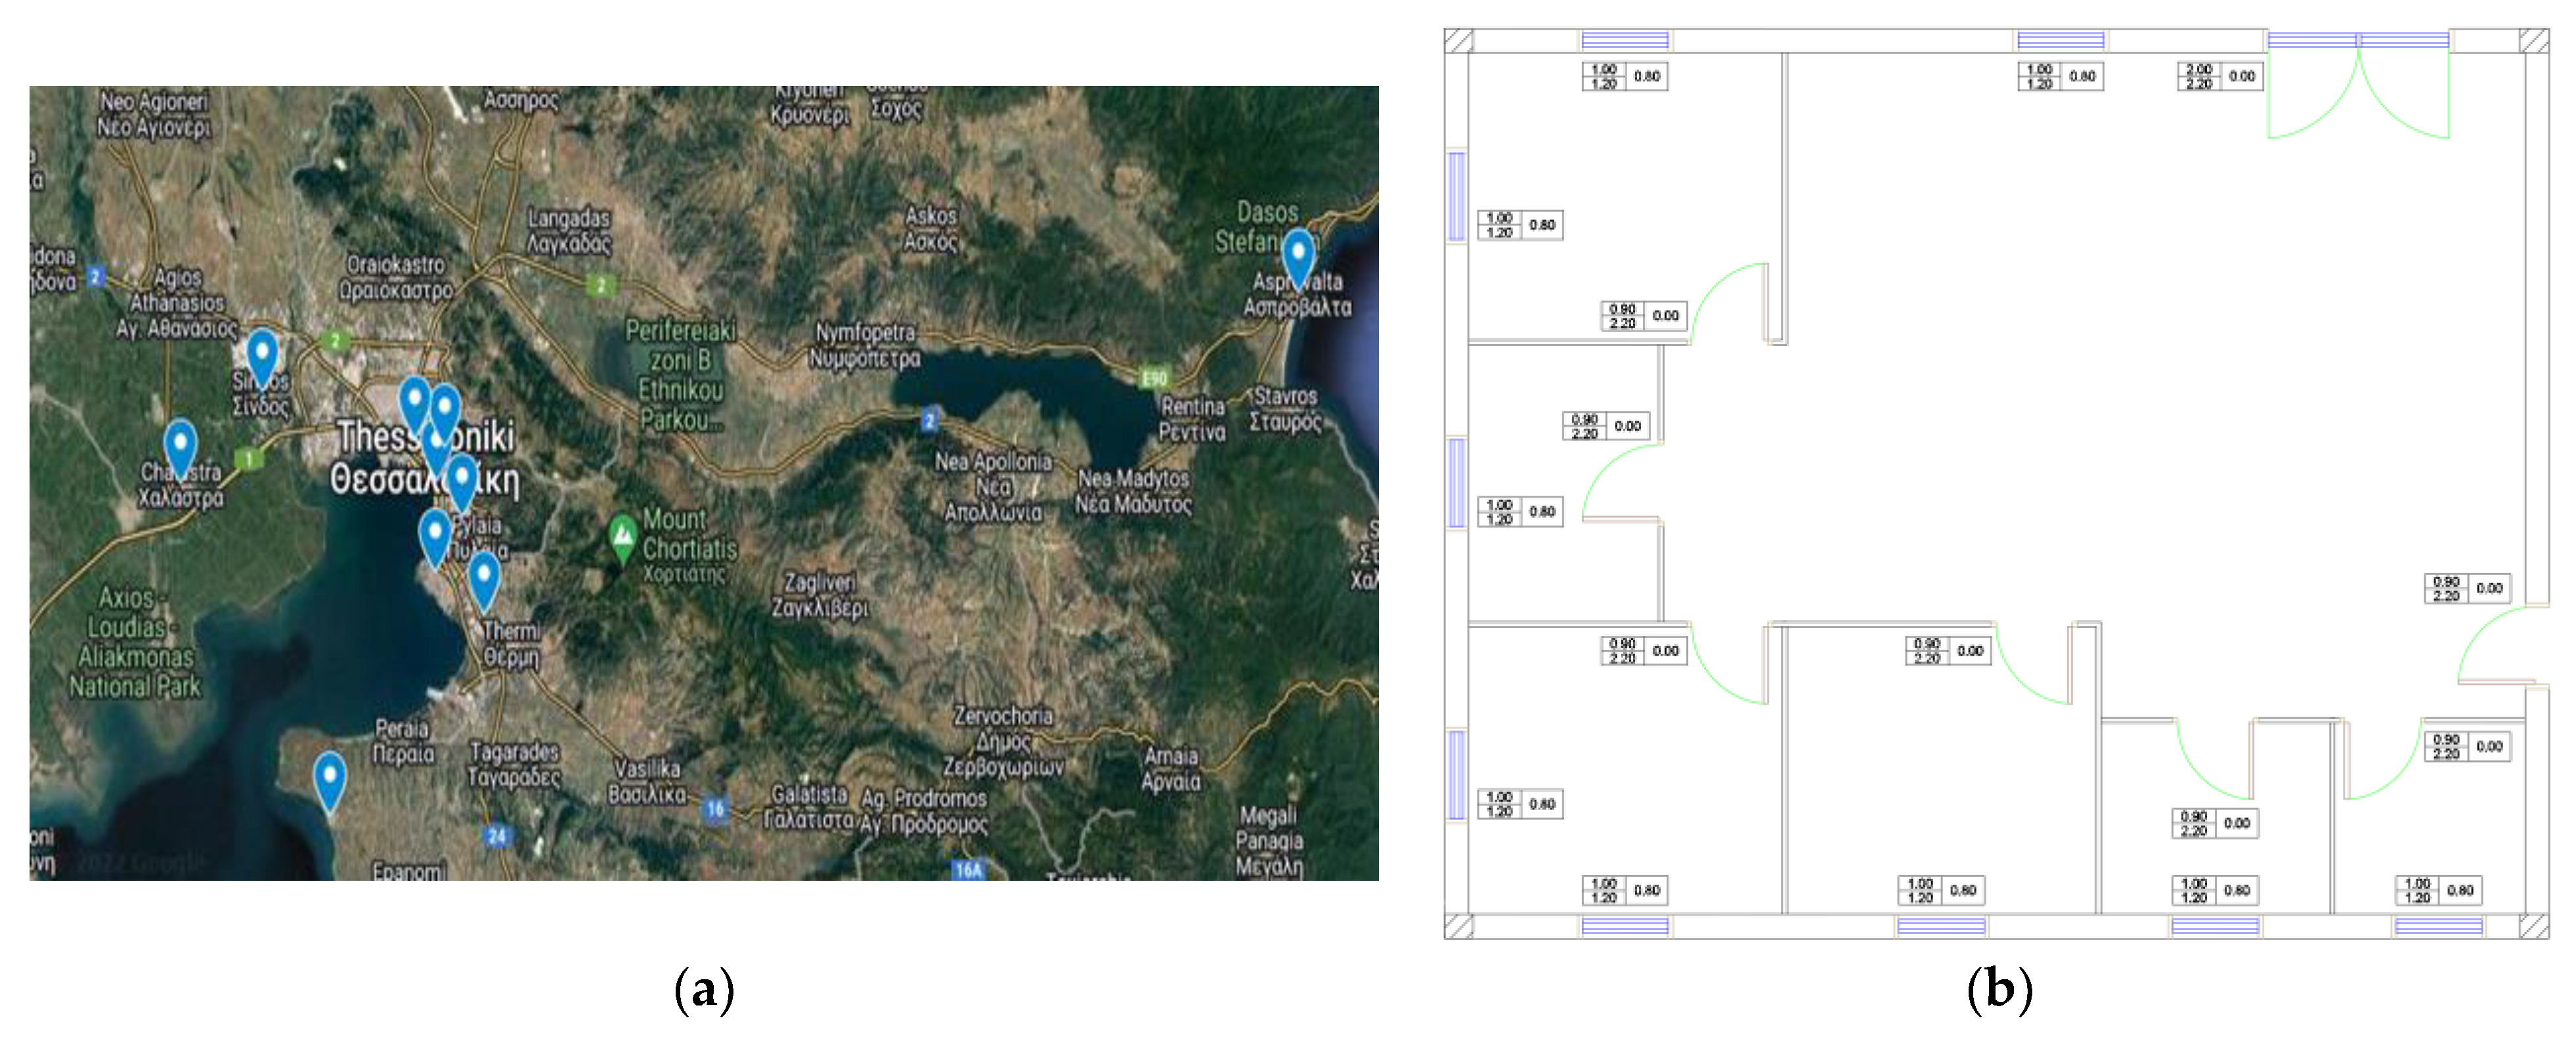Click the route 24 road badge

[497, 835]
